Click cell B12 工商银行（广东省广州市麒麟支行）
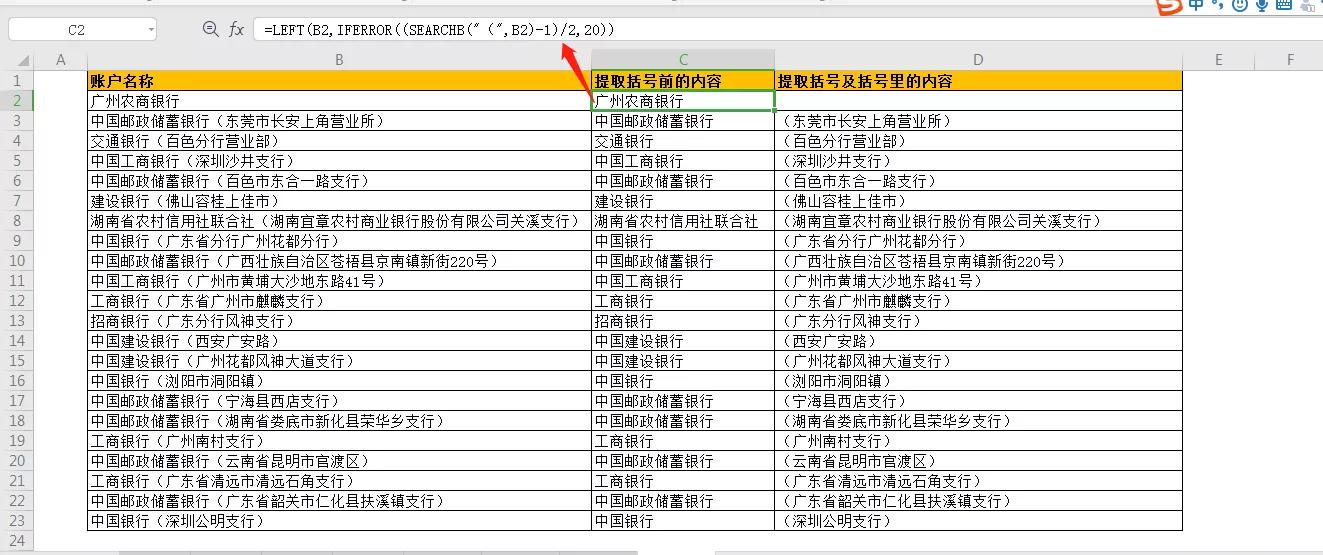Viewport: 1323px width, 555px height. [x=339, y=301]
